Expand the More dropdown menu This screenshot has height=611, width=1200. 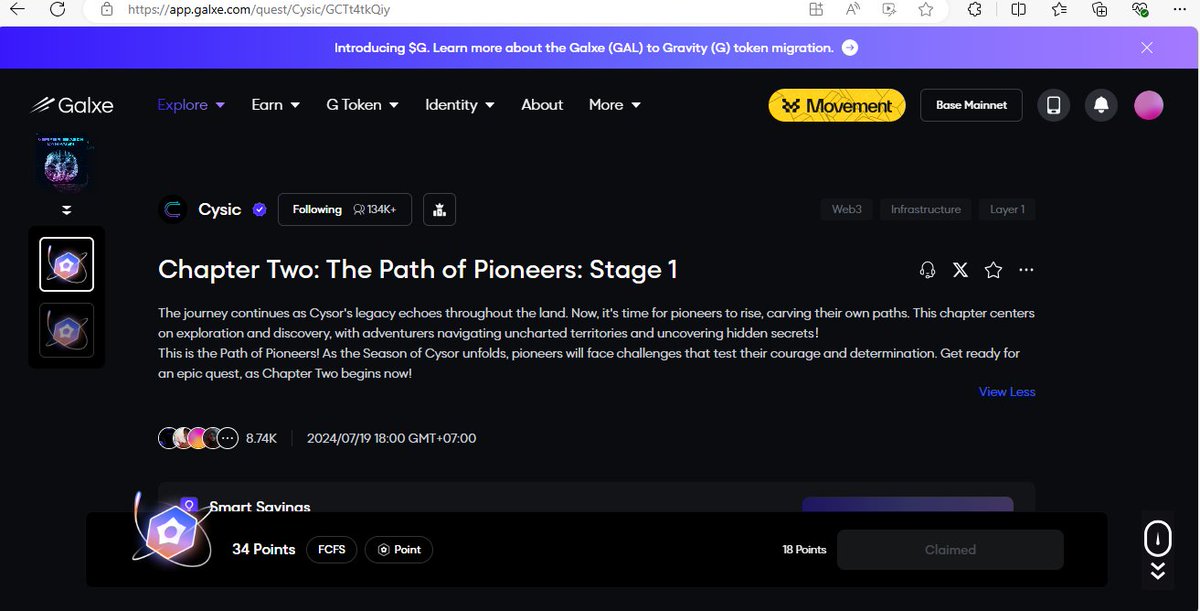[615, 105]
